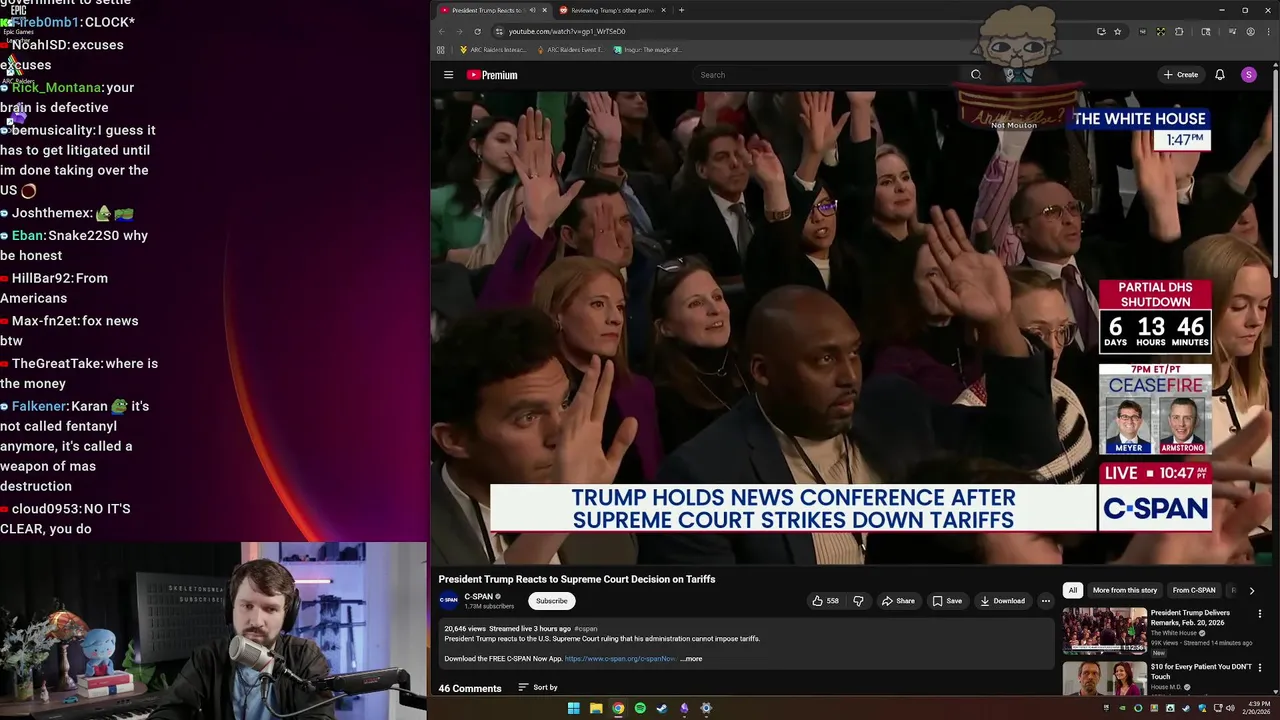The width and height of the screenshot is (1280, 720).
Task: Open File Explorer from taskbar
Action: pyautogui.click(x=596, y=708)
